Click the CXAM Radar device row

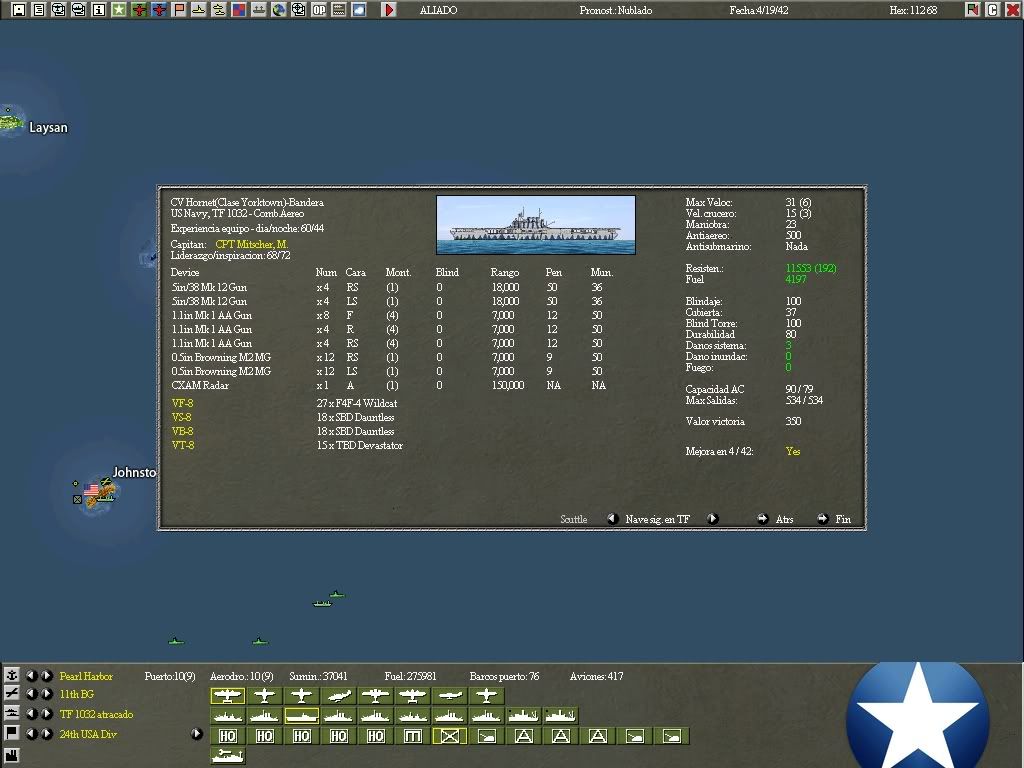pyautogui.click(x=389, y=385)
